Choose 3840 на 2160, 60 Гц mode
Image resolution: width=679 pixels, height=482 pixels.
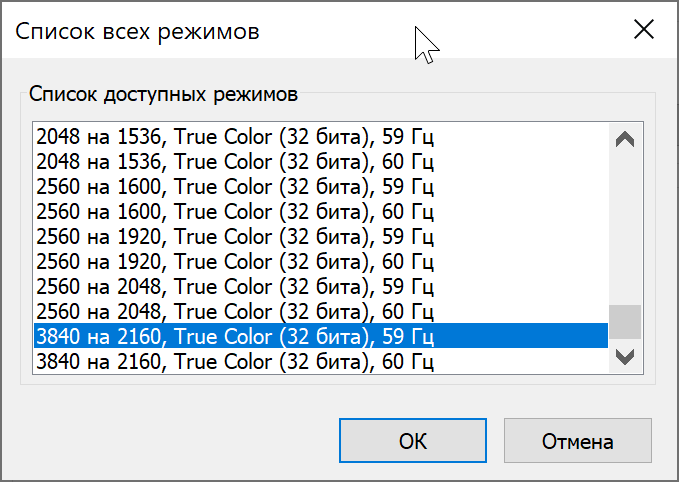pos(235,360)
